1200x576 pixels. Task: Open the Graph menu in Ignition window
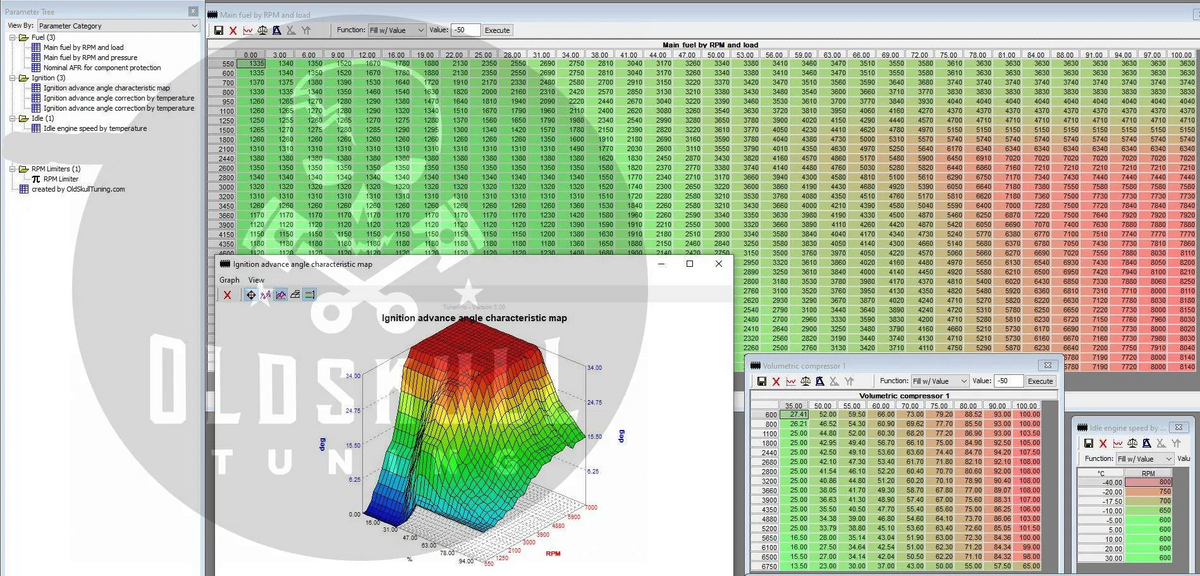tap(230, 280)
